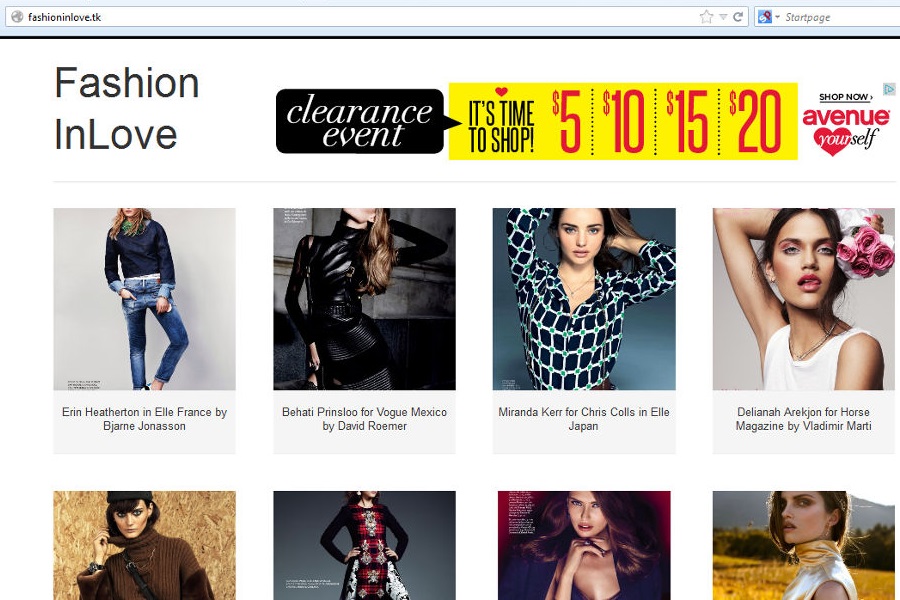Open Erin Heatherton in Elle France link
Image resolution: width=900 pixels, height=600 pixels.
(x=144, y=419)
